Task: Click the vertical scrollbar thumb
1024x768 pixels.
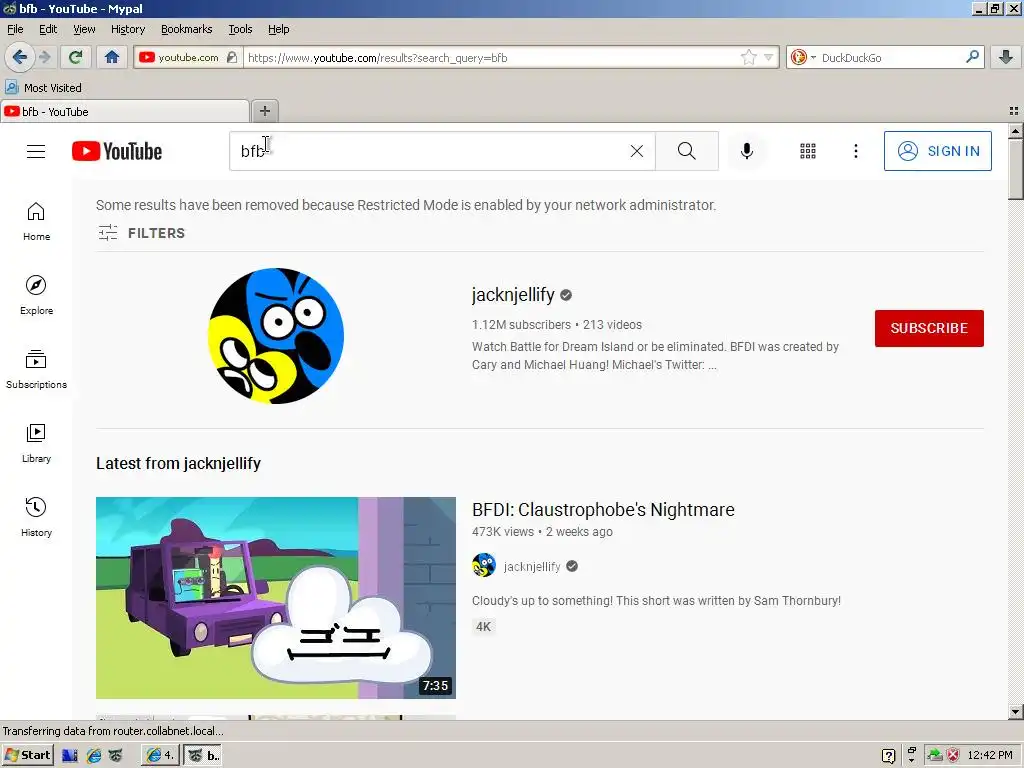Action: pos(1016,169)
